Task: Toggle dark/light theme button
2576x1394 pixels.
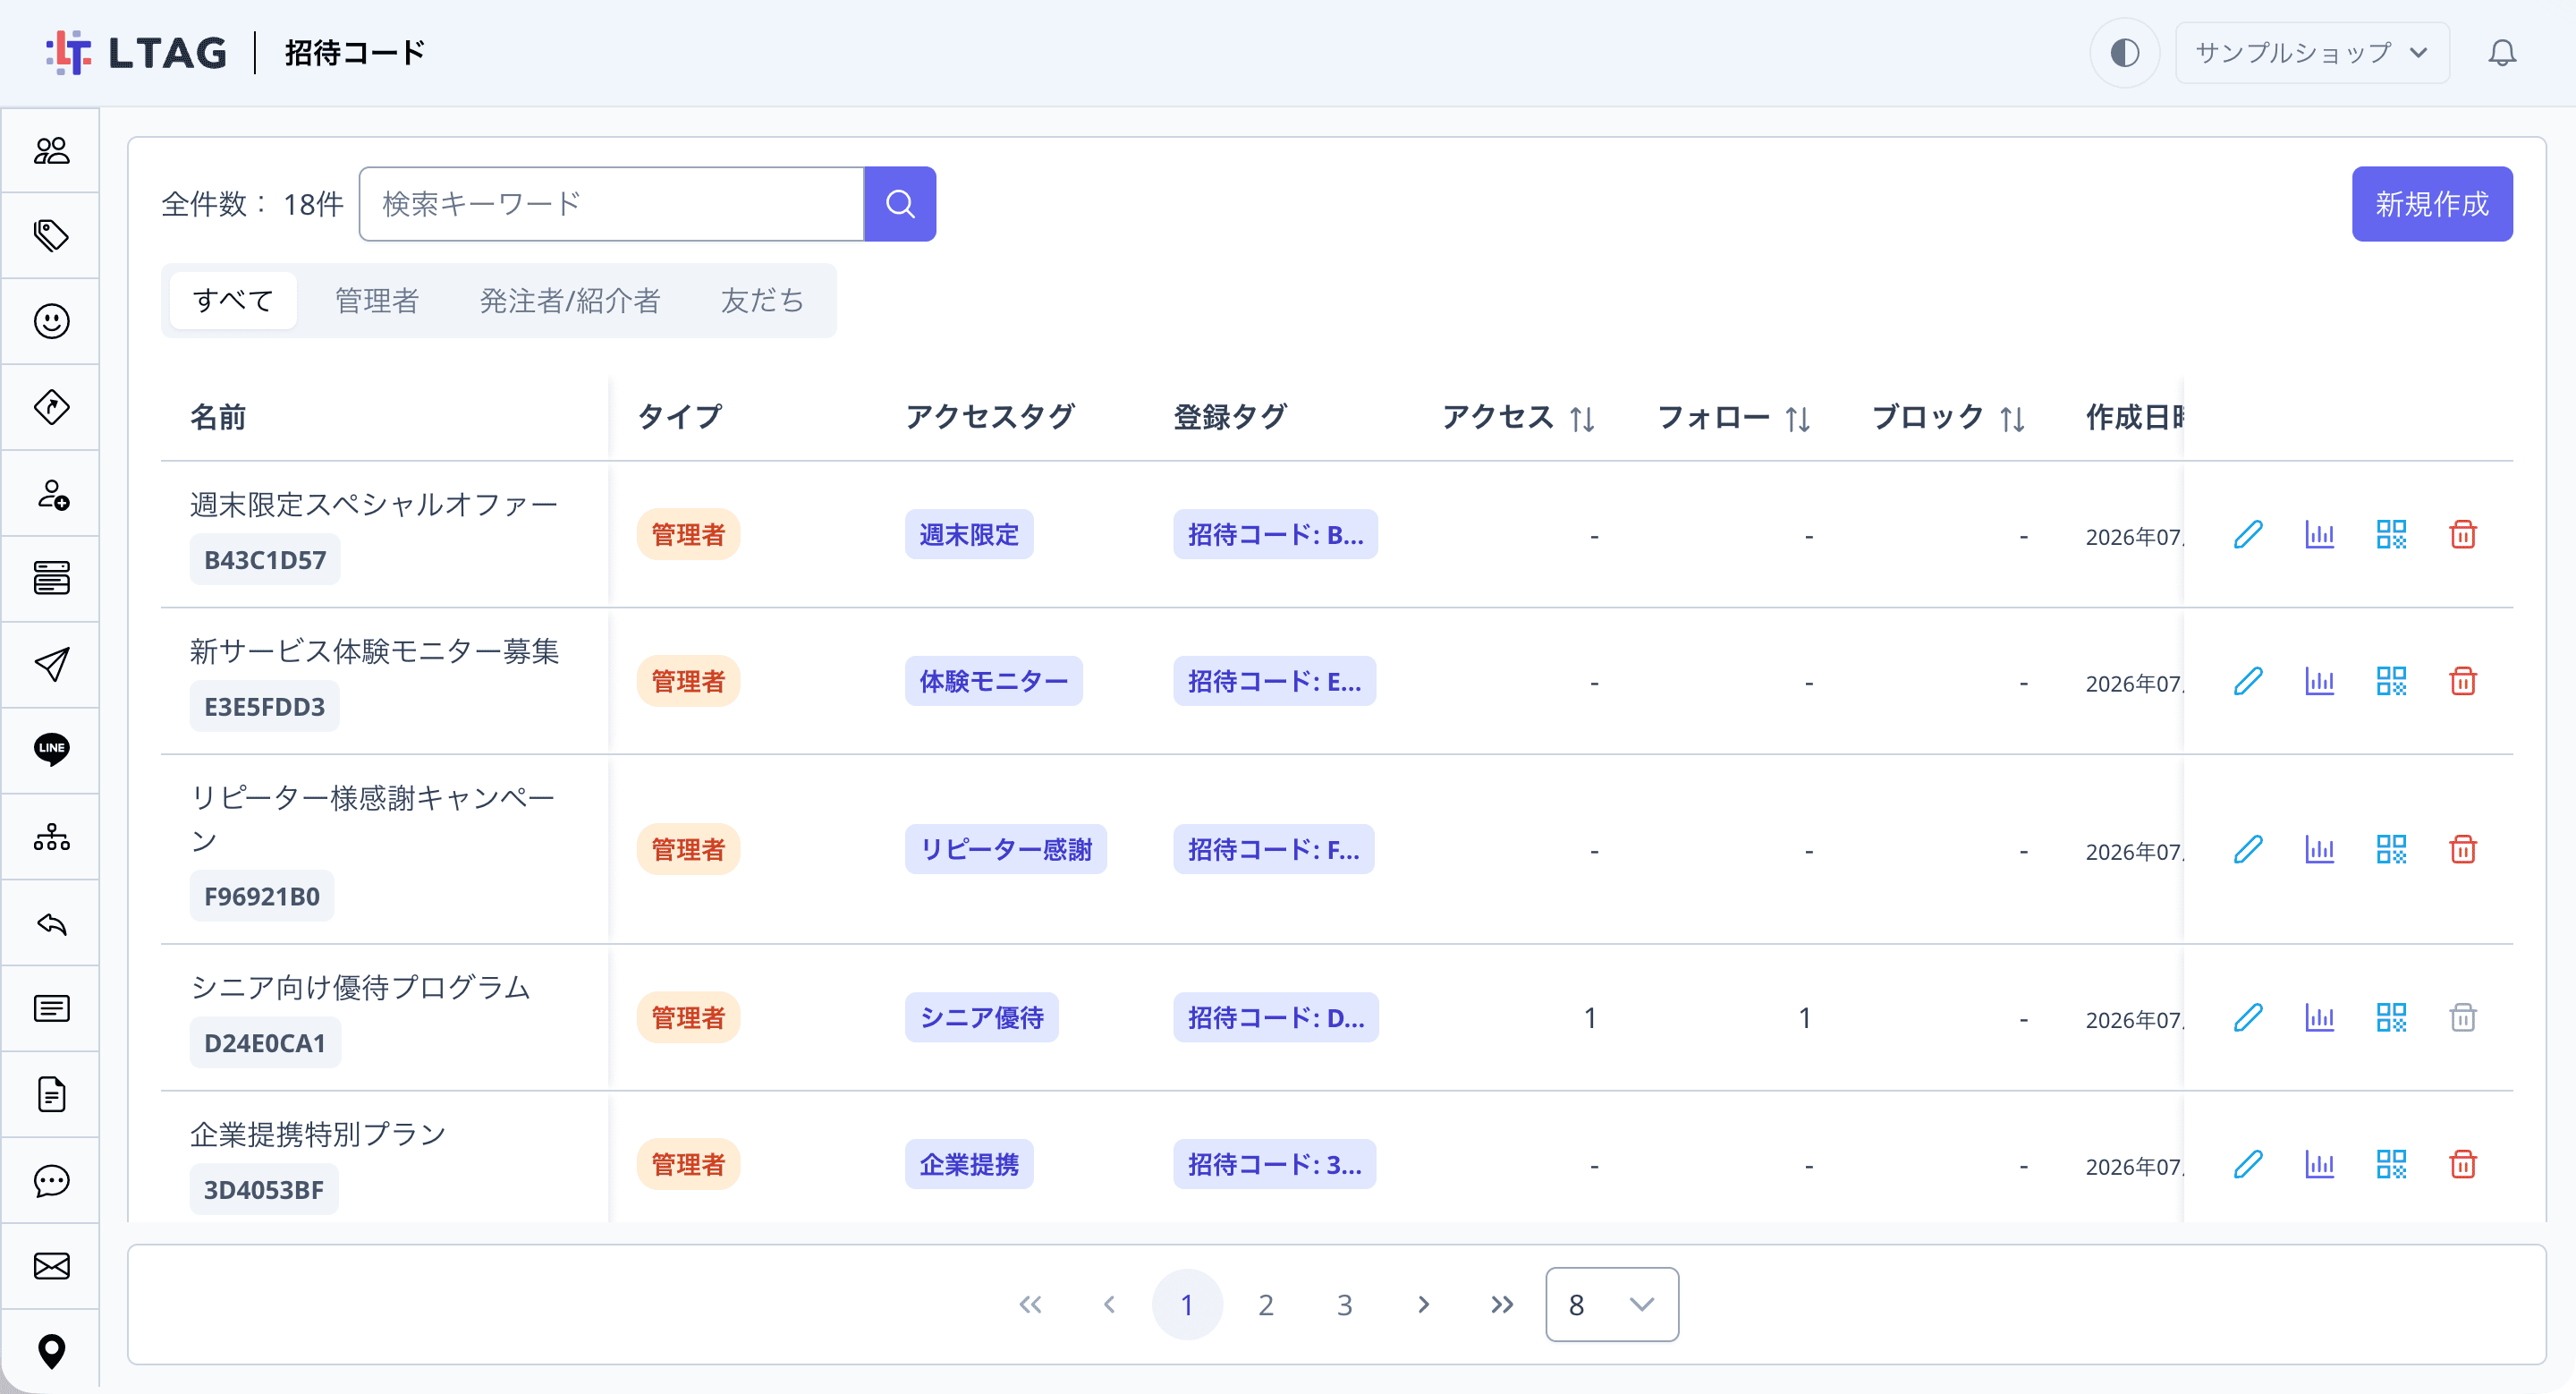Action: 2124,52
